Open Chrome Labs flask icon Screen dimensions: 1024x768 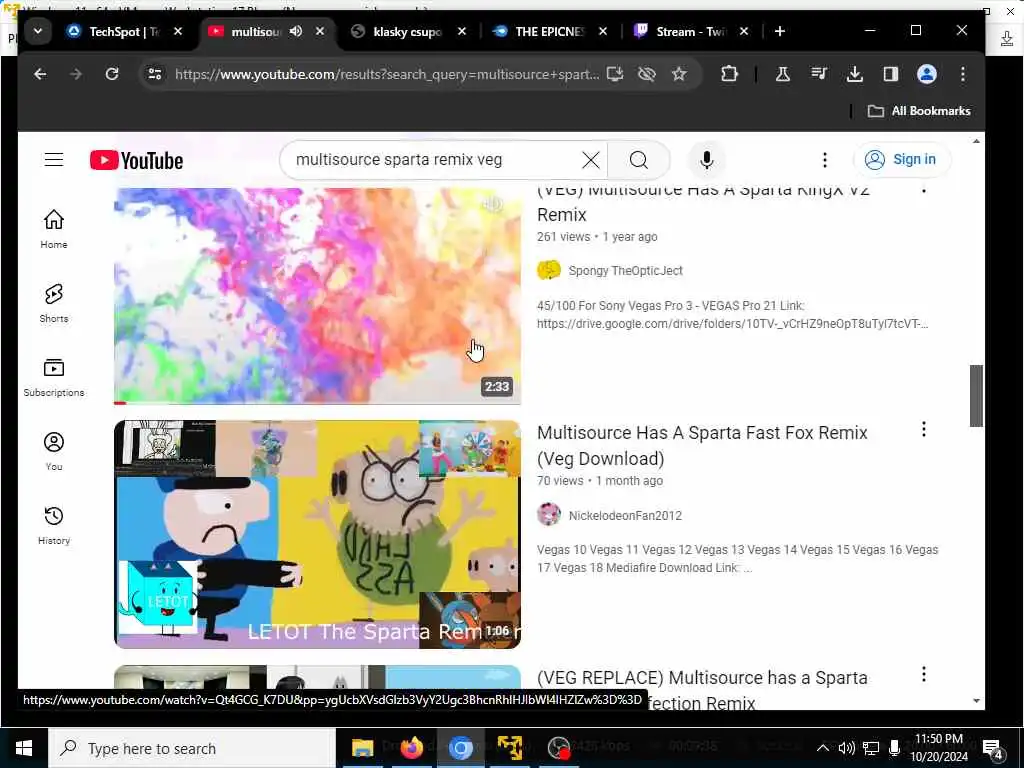coord(782,74)
